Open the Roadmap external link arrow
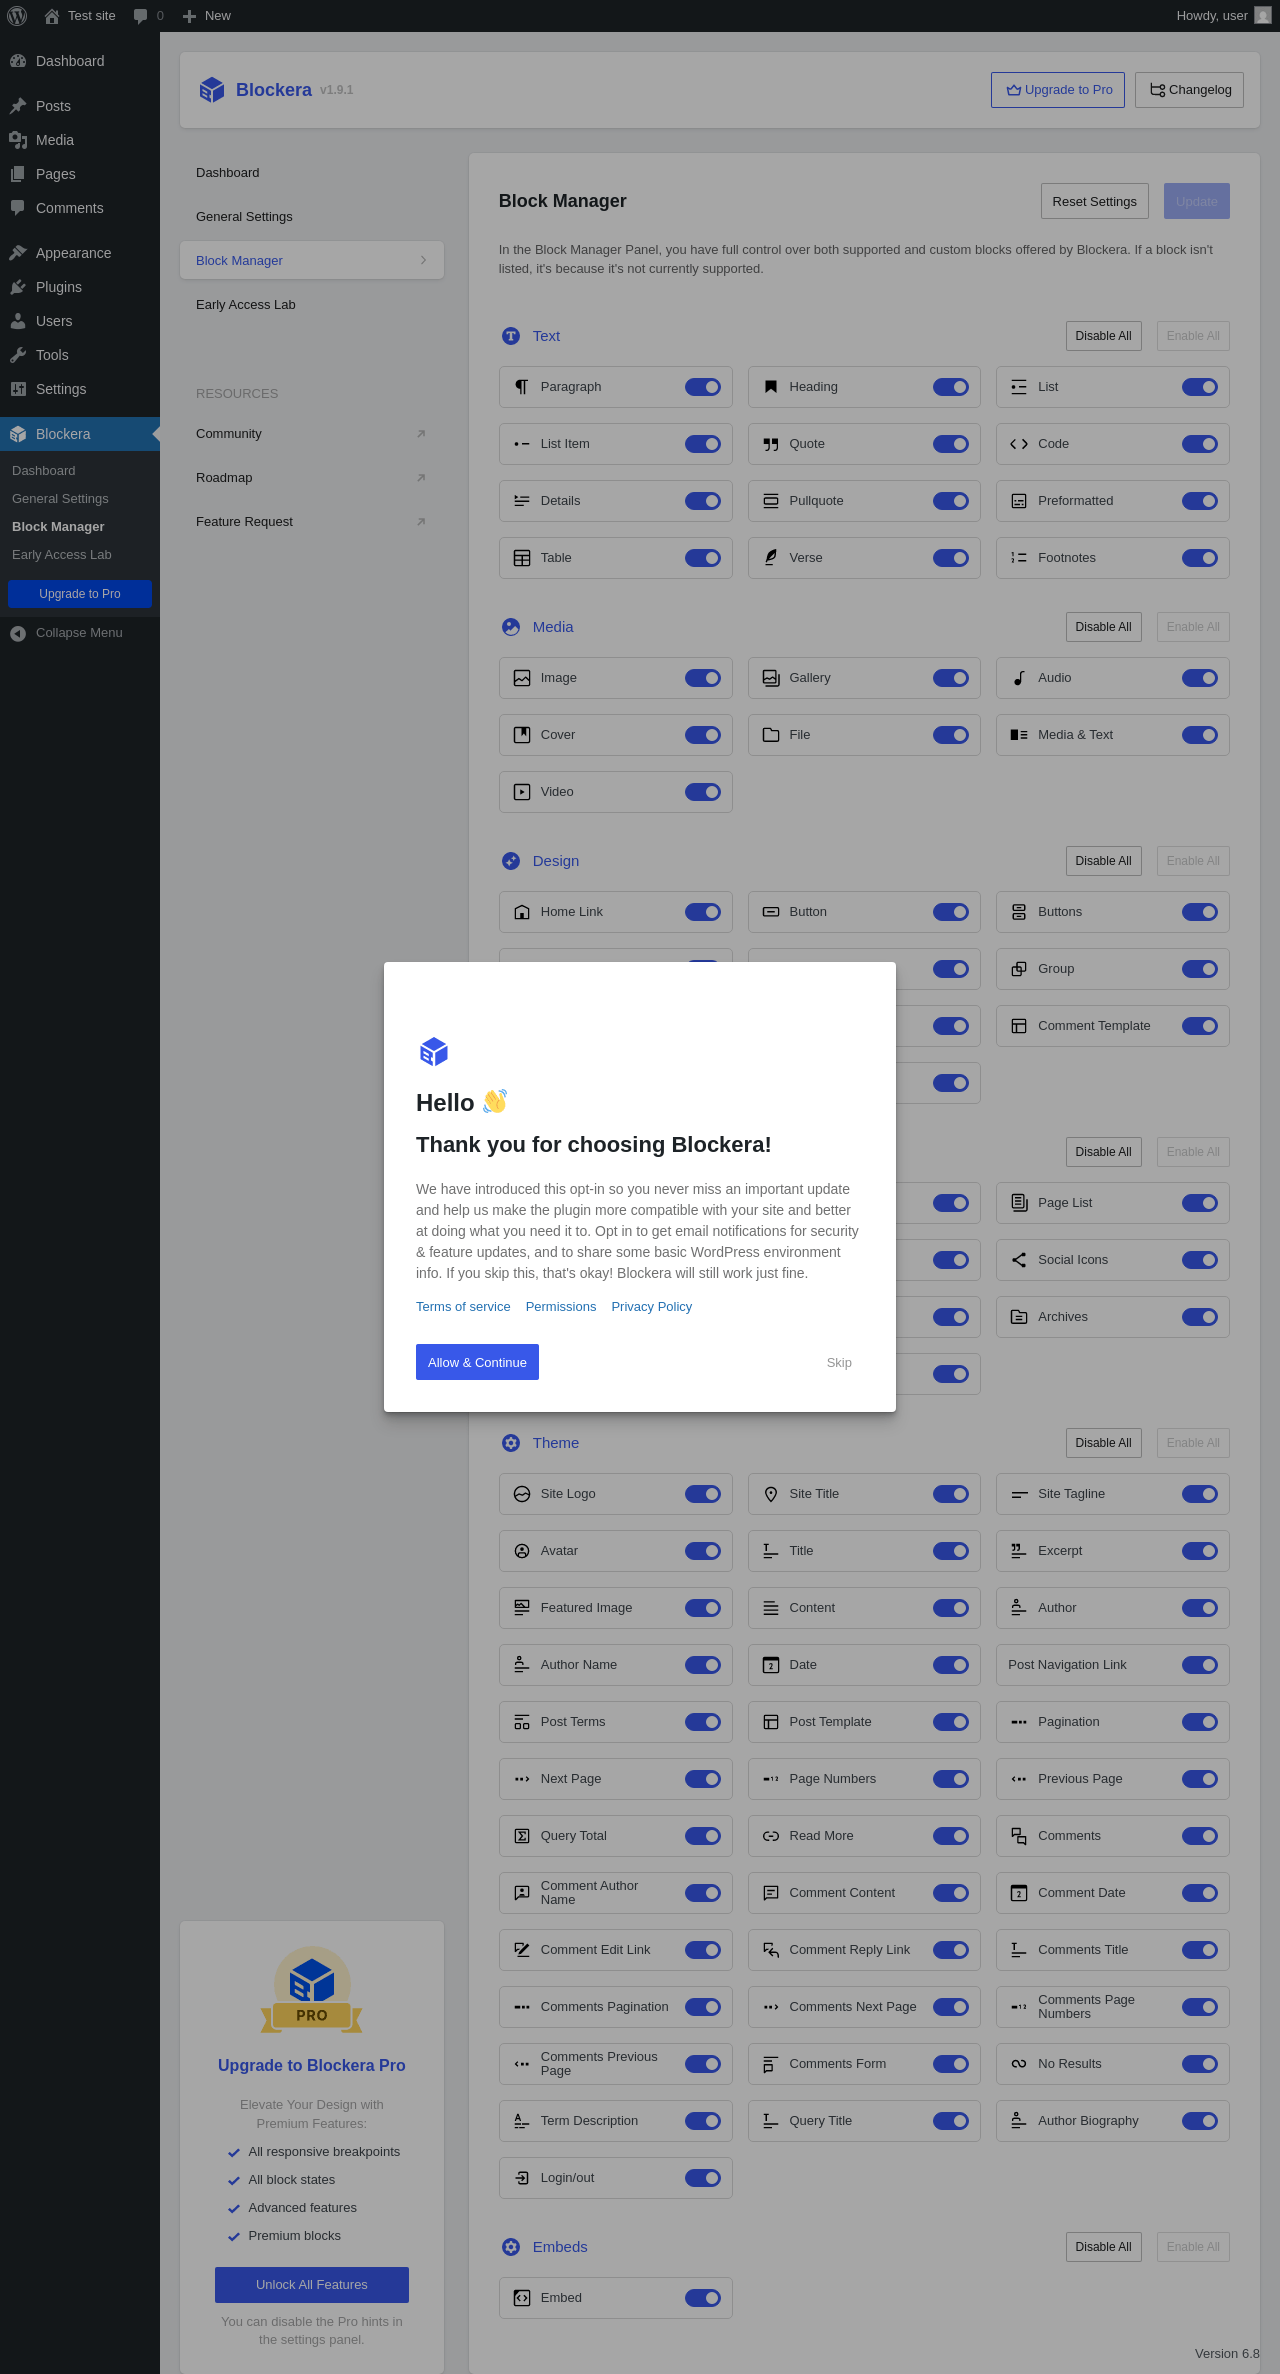 421,478
